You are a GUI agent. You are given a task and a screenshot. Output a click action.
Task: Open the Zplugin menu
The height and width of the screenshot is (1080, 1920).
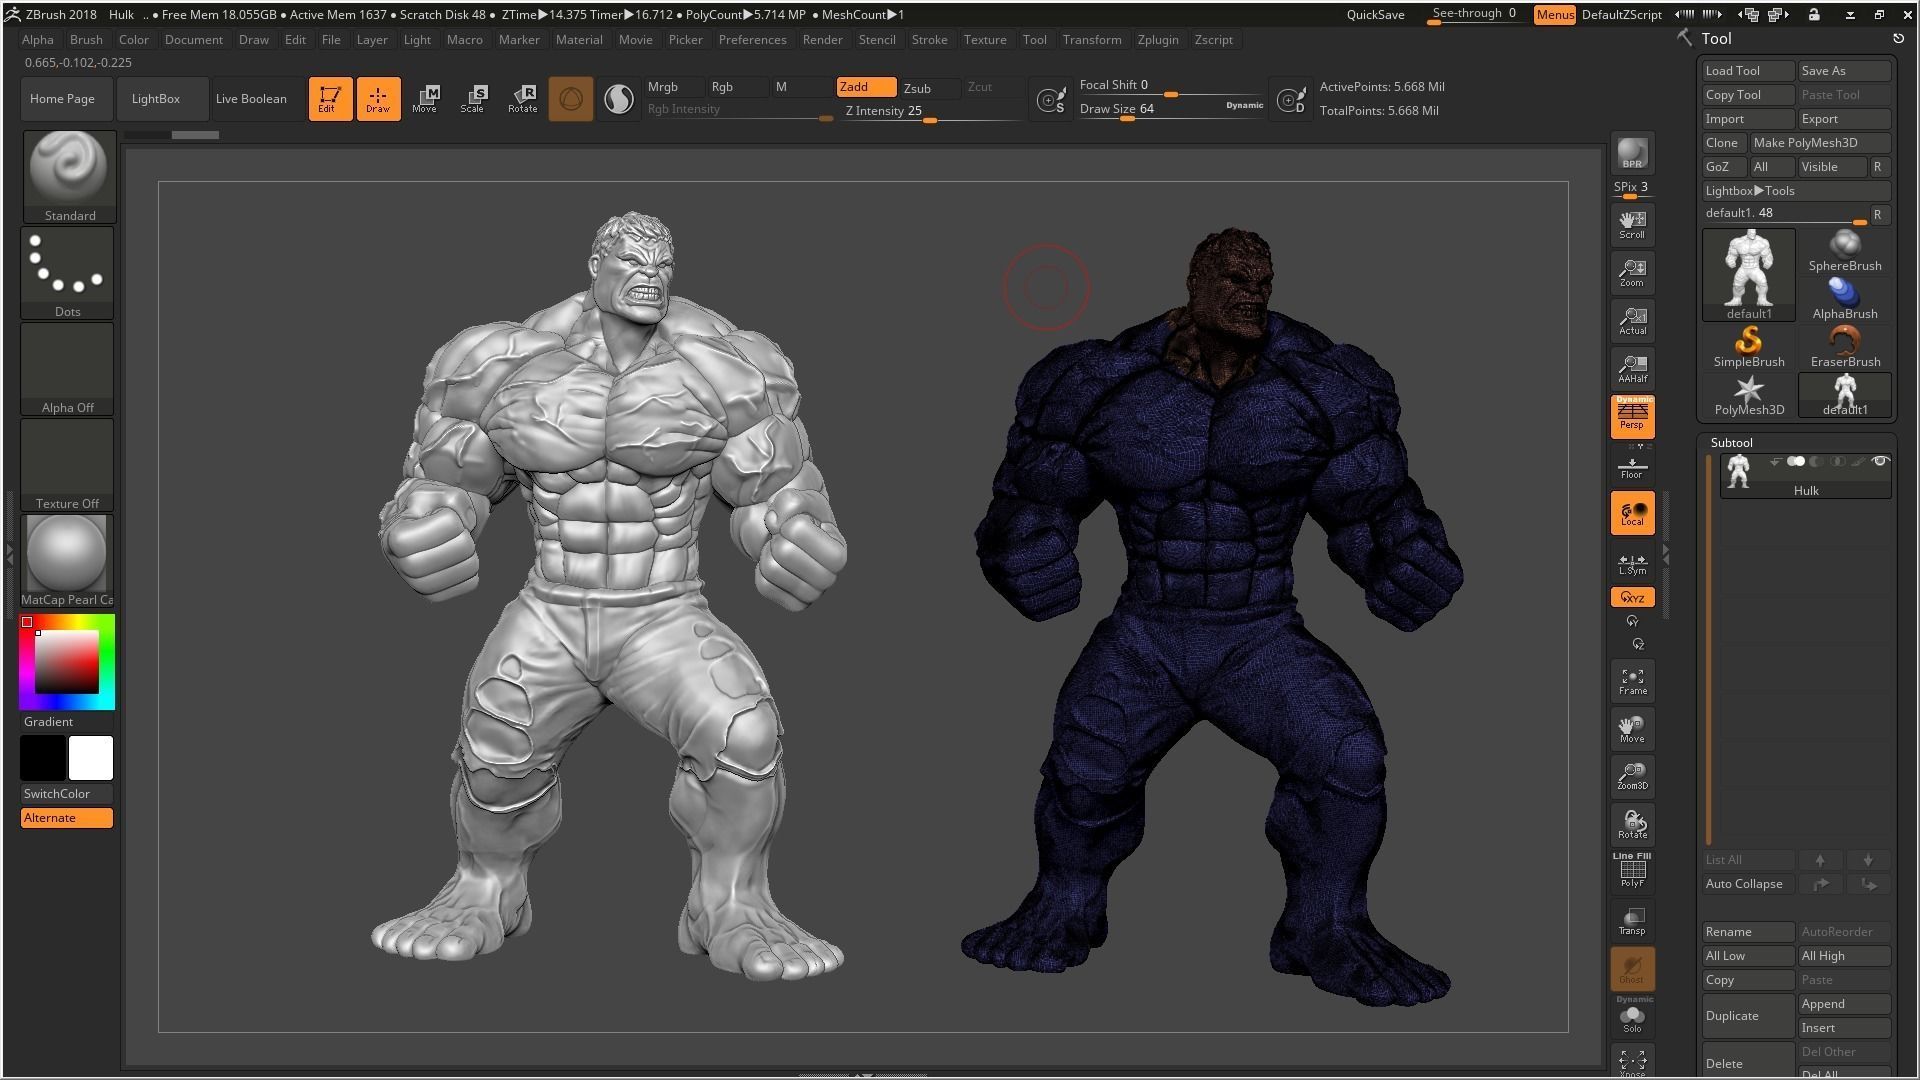pos(1158,39)
